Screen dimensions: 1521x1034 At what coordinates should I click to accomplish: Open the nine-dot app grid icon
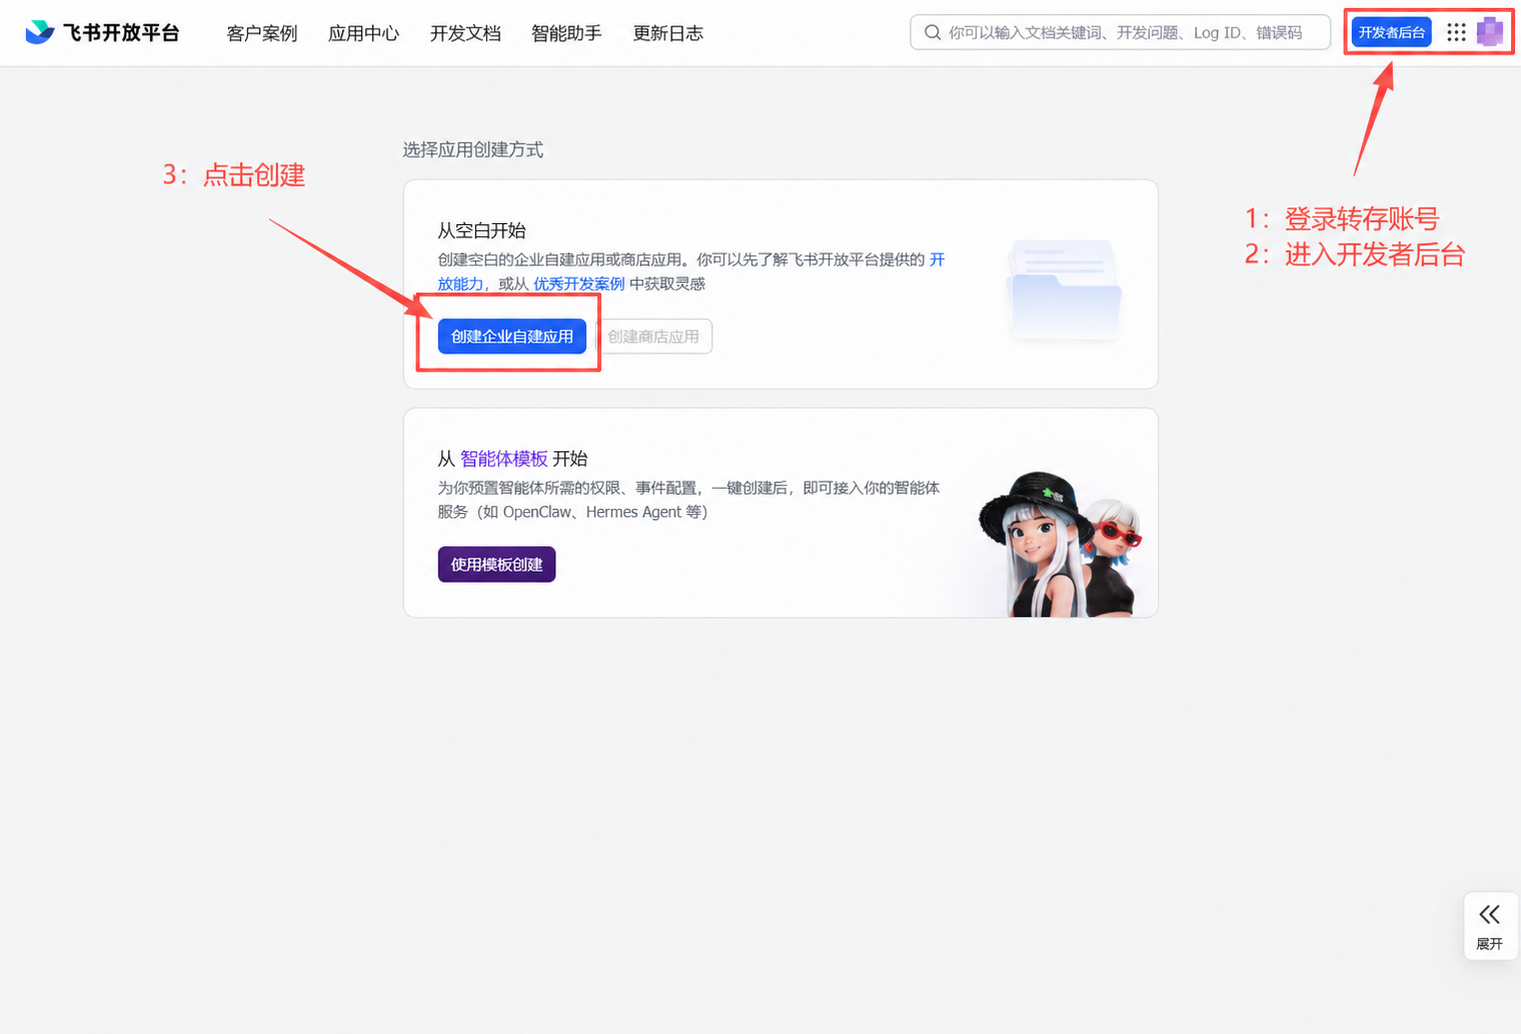(1456, 32)
